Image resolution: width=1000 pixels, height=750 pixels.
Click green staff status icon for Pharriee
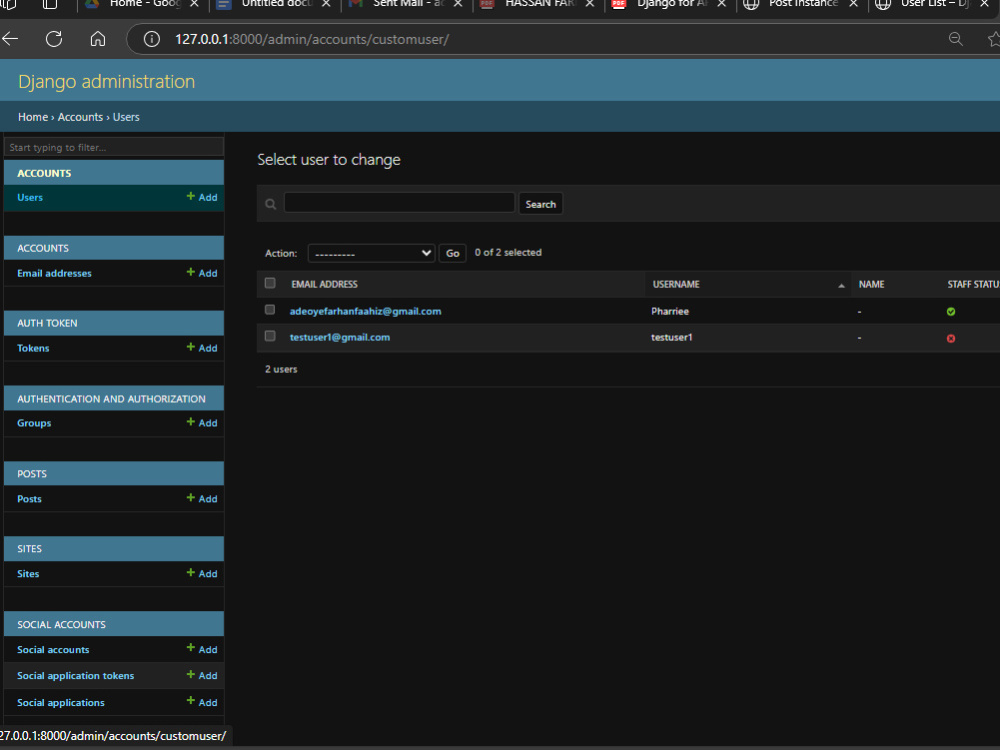[951, 312]
